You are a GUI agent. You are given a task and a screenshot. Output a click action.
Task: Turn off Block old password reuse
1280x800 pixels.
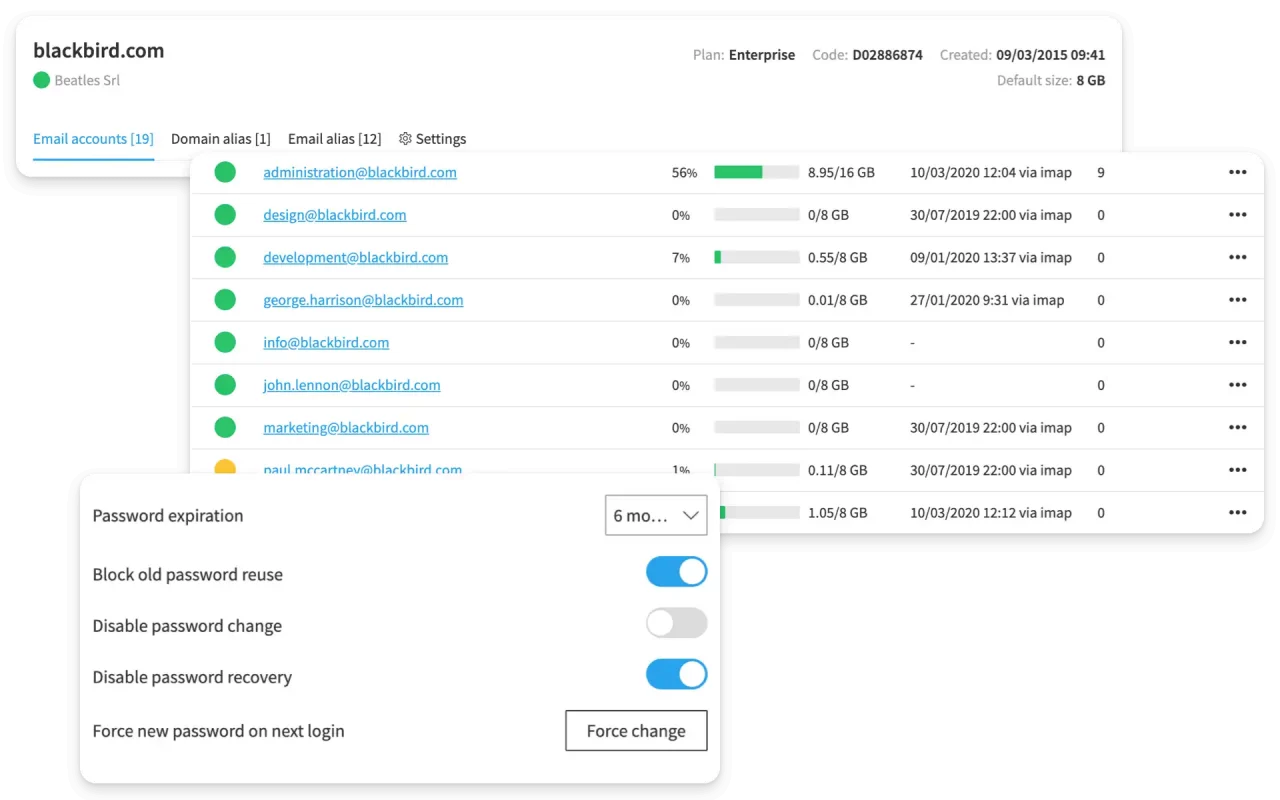point(676,571)
